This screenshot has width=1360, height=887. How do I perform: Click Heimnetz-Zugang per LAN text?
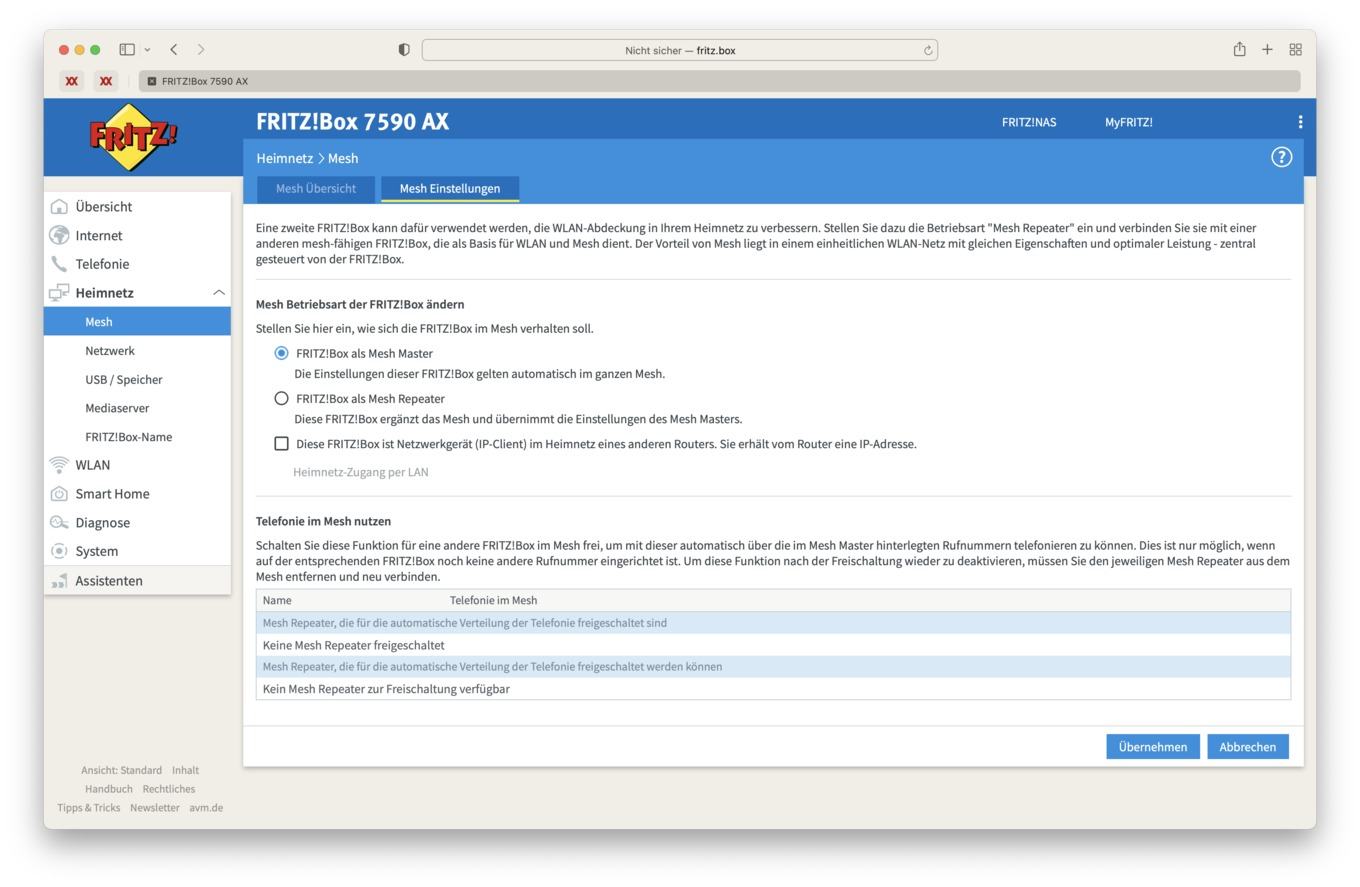click(x=361, y=472)
